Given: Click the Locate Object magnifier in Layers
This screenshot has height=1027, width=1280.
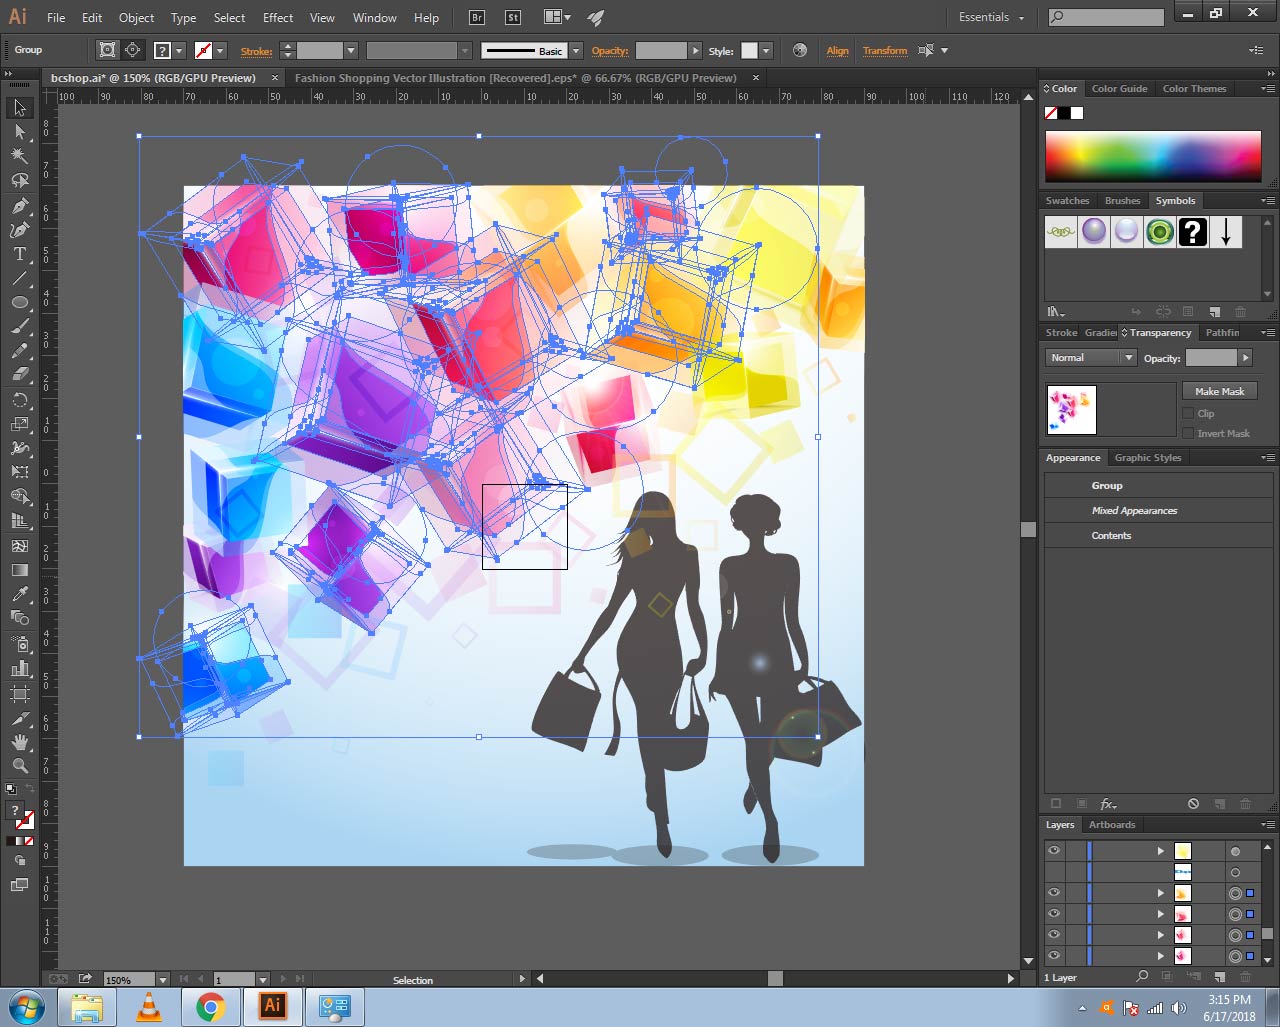Looking at the screenshot, I should pyautogui.click(x=1142, y=977).
